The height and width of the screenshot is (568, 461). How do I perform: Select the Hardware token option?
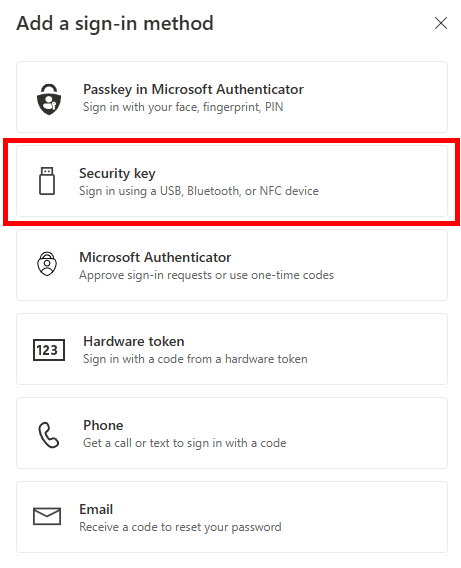[x=232, y=349]
